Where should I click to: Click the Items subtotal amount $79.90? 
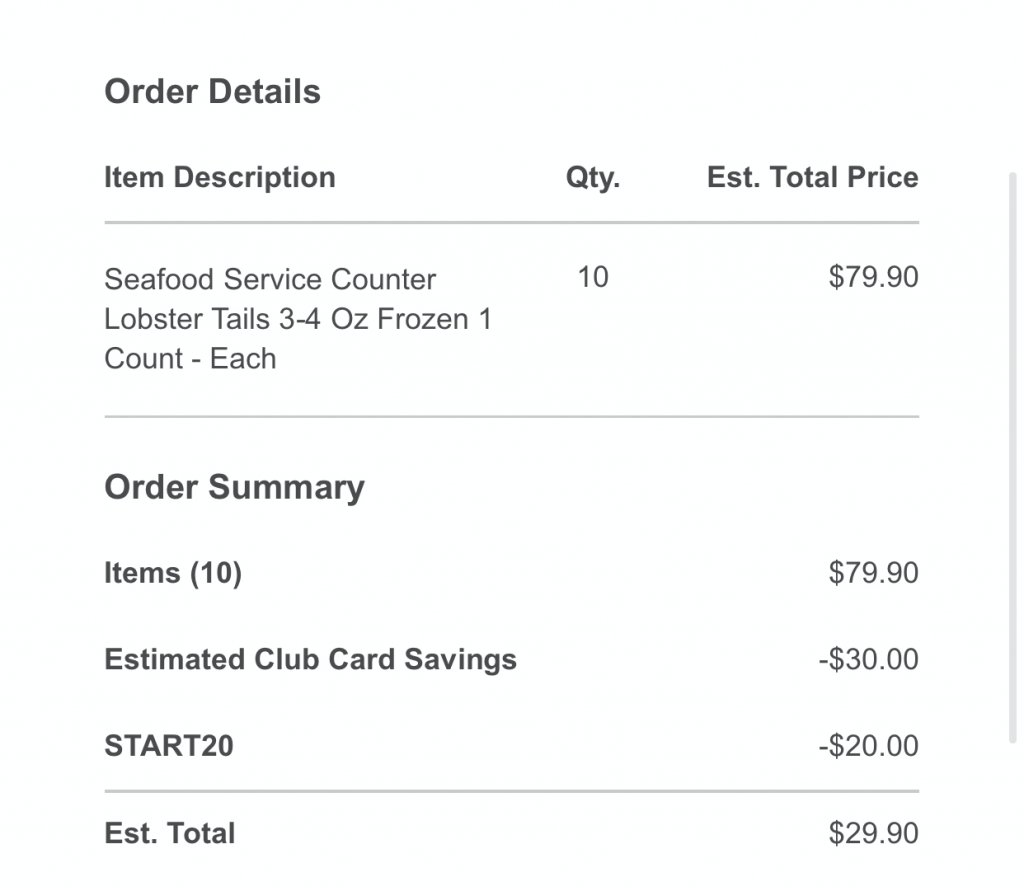point(873,574)
